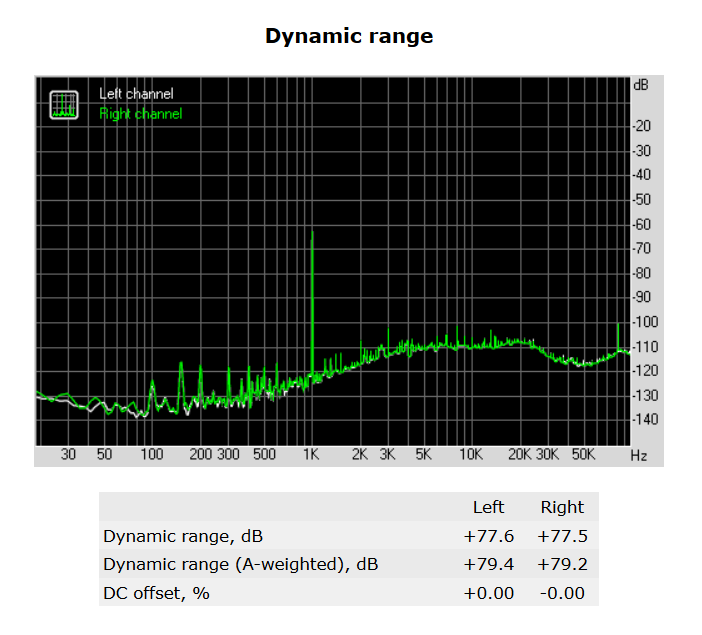Image resolution: width=702 pixels, height=635 pixels.
Task: Select the 'Dynamic range, dB' row label
Action: coord(183,536)
